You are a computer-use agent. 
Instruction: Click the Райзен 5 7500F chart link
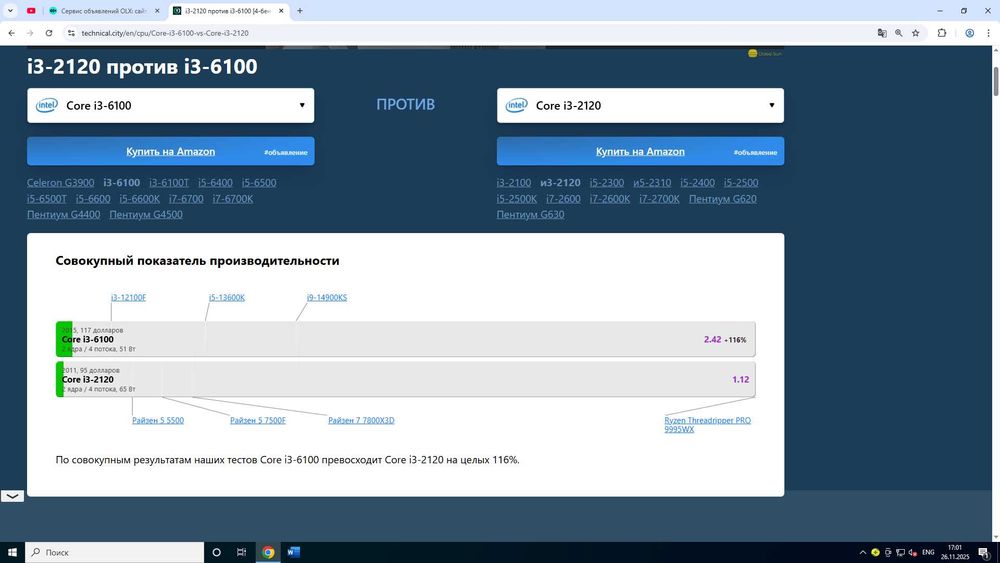pyautogui.click(x=258, y=421)
